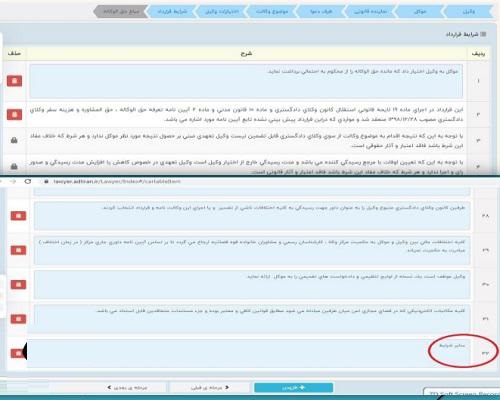Go to موضوع وکالت step tab
Screen dimensions: 500x400
tap(272, 12)
